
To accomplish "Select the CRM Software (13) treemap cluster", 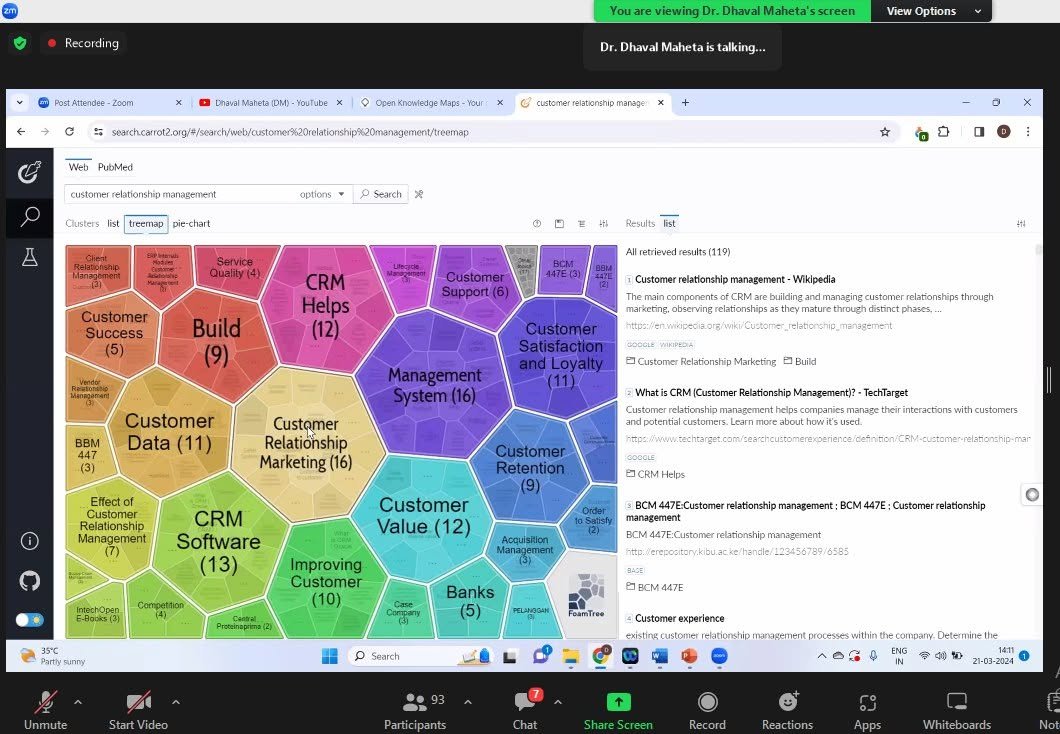I will [218, 541].
